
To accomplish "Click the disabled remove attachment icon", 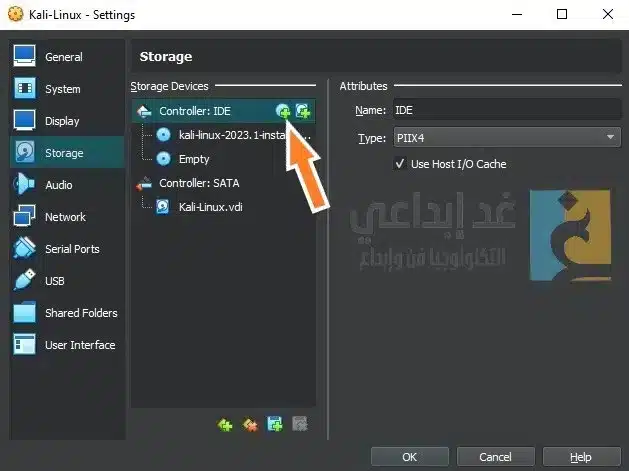I will tap(300, 424).
